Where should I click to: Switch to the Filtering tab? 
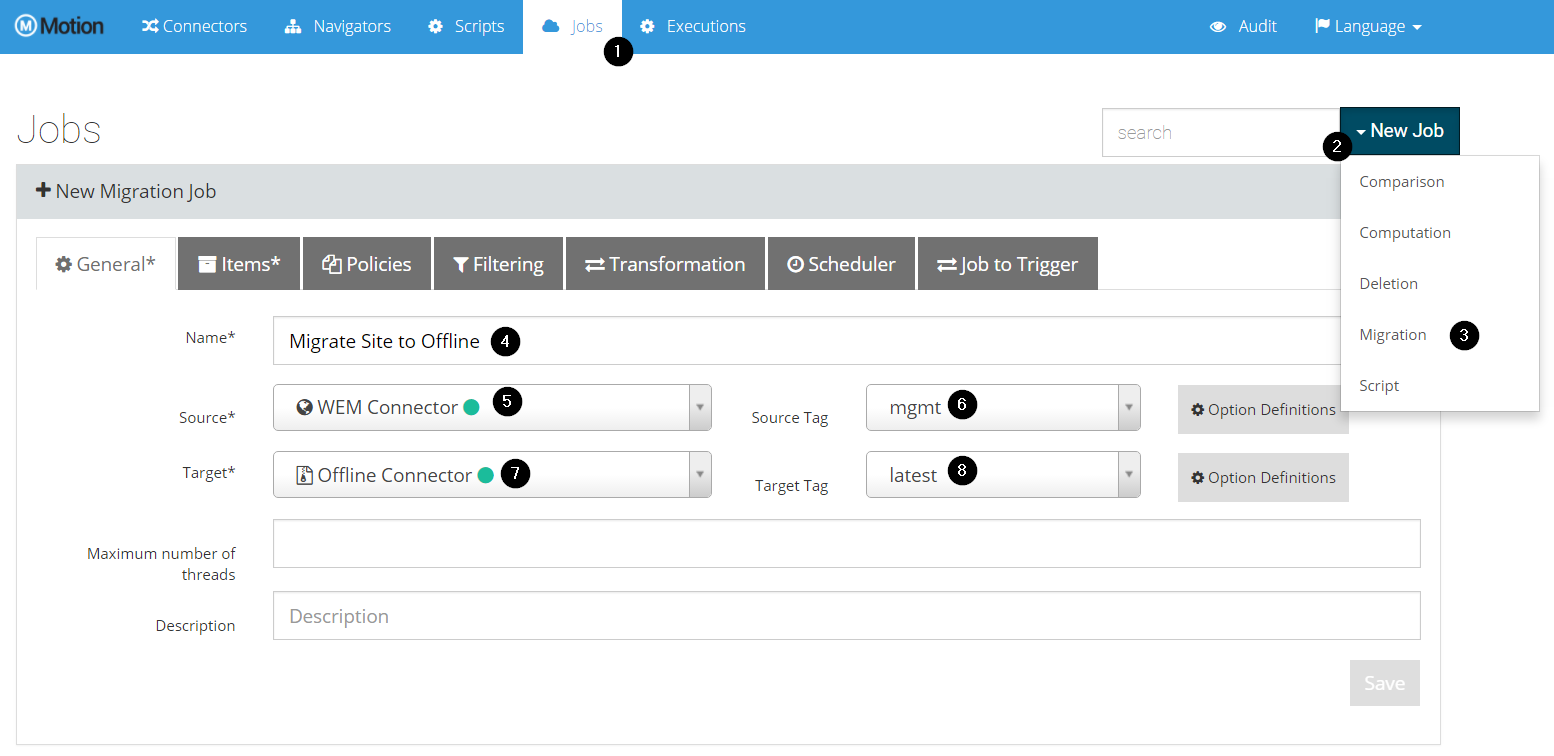(498, 264)
